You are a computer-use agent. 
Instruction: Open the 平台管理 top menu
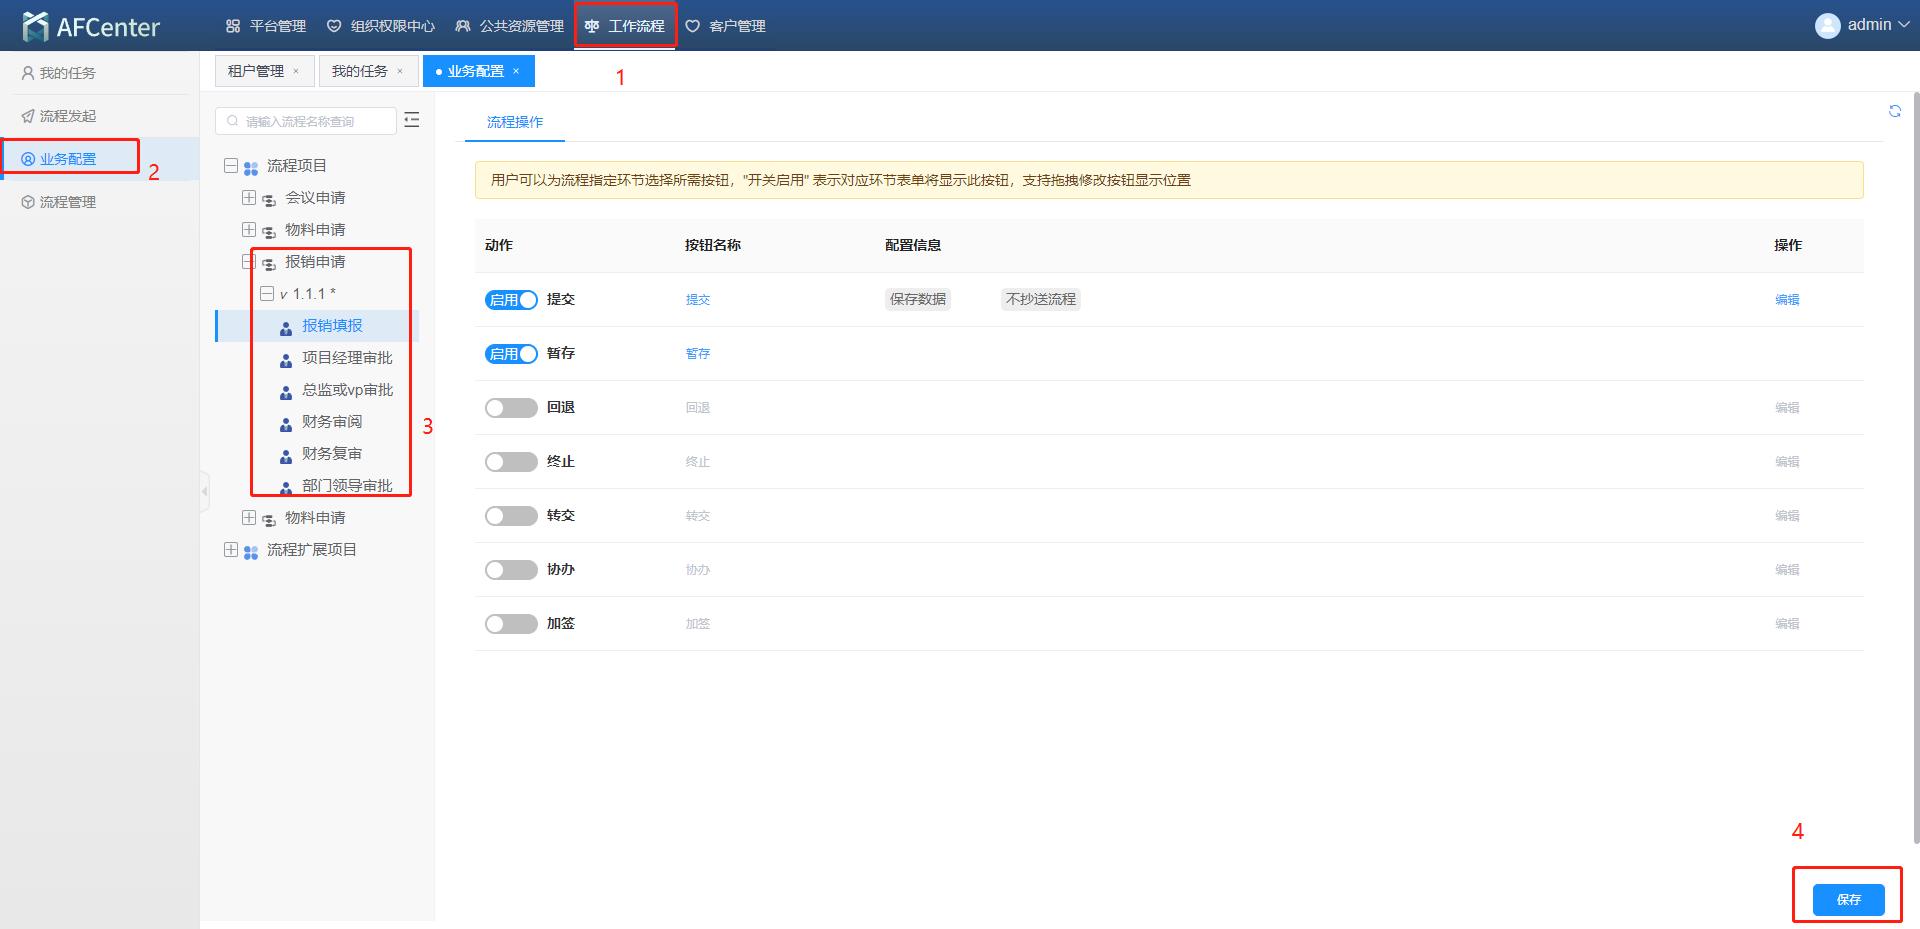(266, 26)
